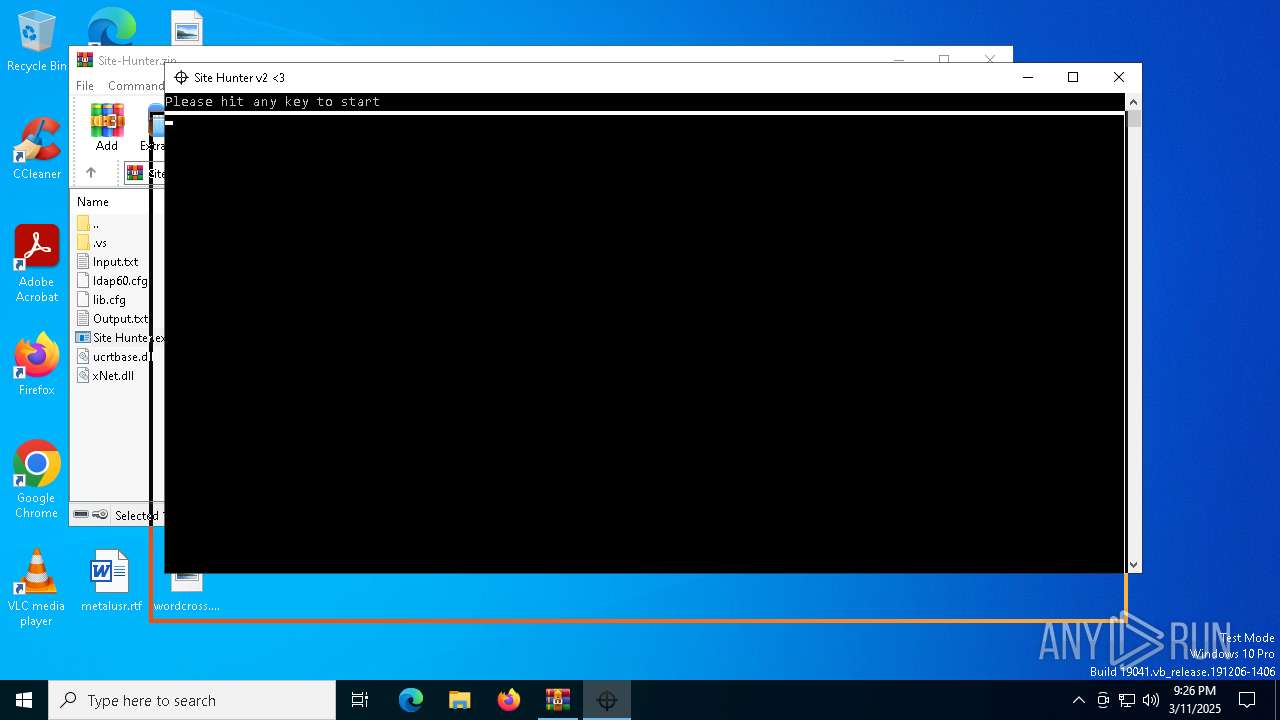Open Firefox from the taskbar
The height and width of the screenshot is (720, 1280).
point(509,700)
